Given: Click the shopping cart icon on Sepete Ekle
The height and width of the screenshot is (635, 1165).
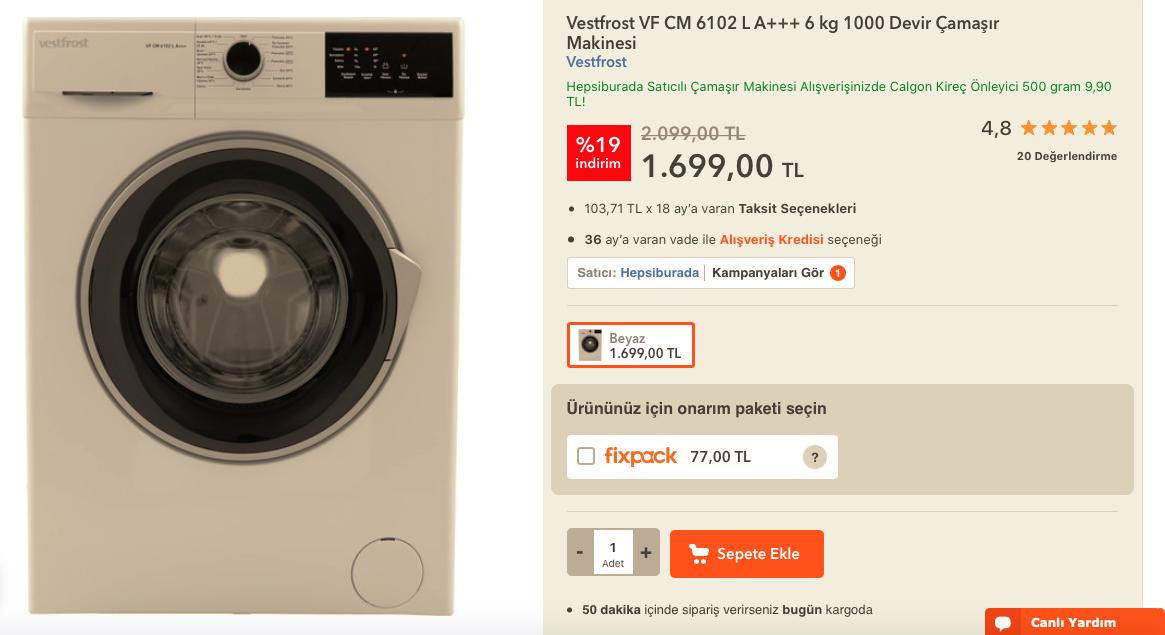Looking at the screenshot, I should [699, 554].
